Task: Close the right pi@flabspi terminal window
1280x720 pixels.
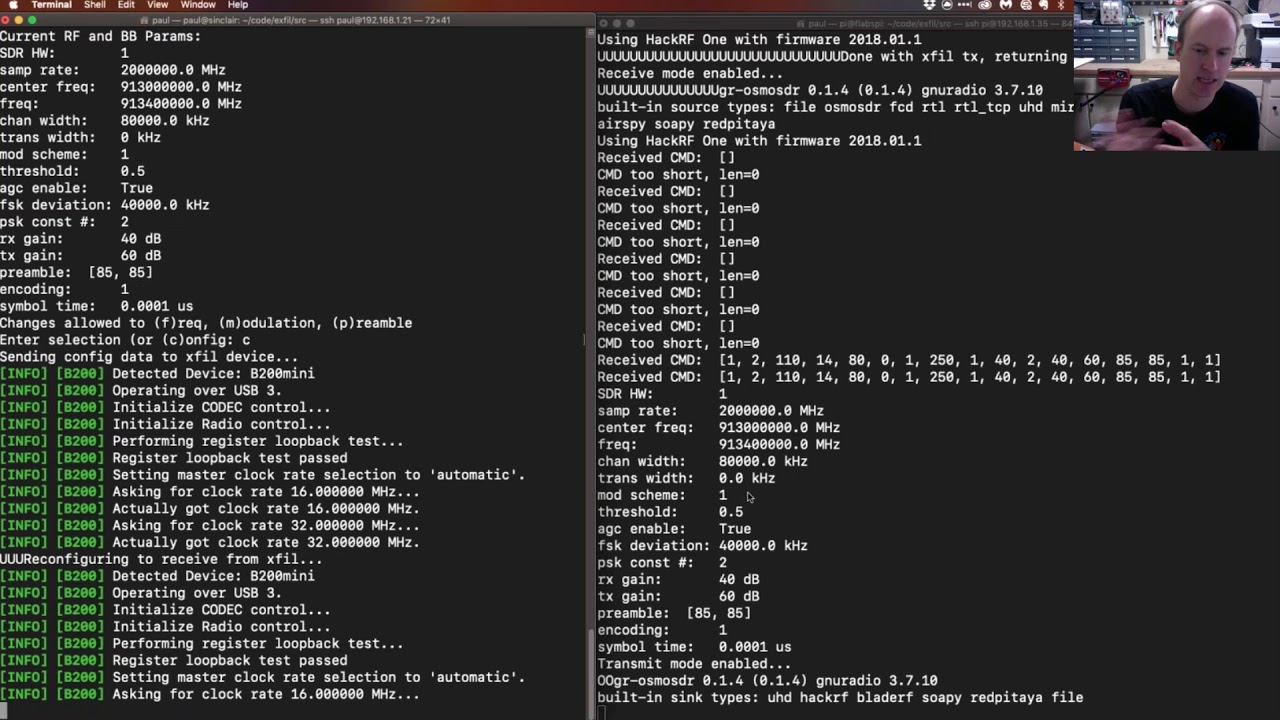Action: pos(603,23)
